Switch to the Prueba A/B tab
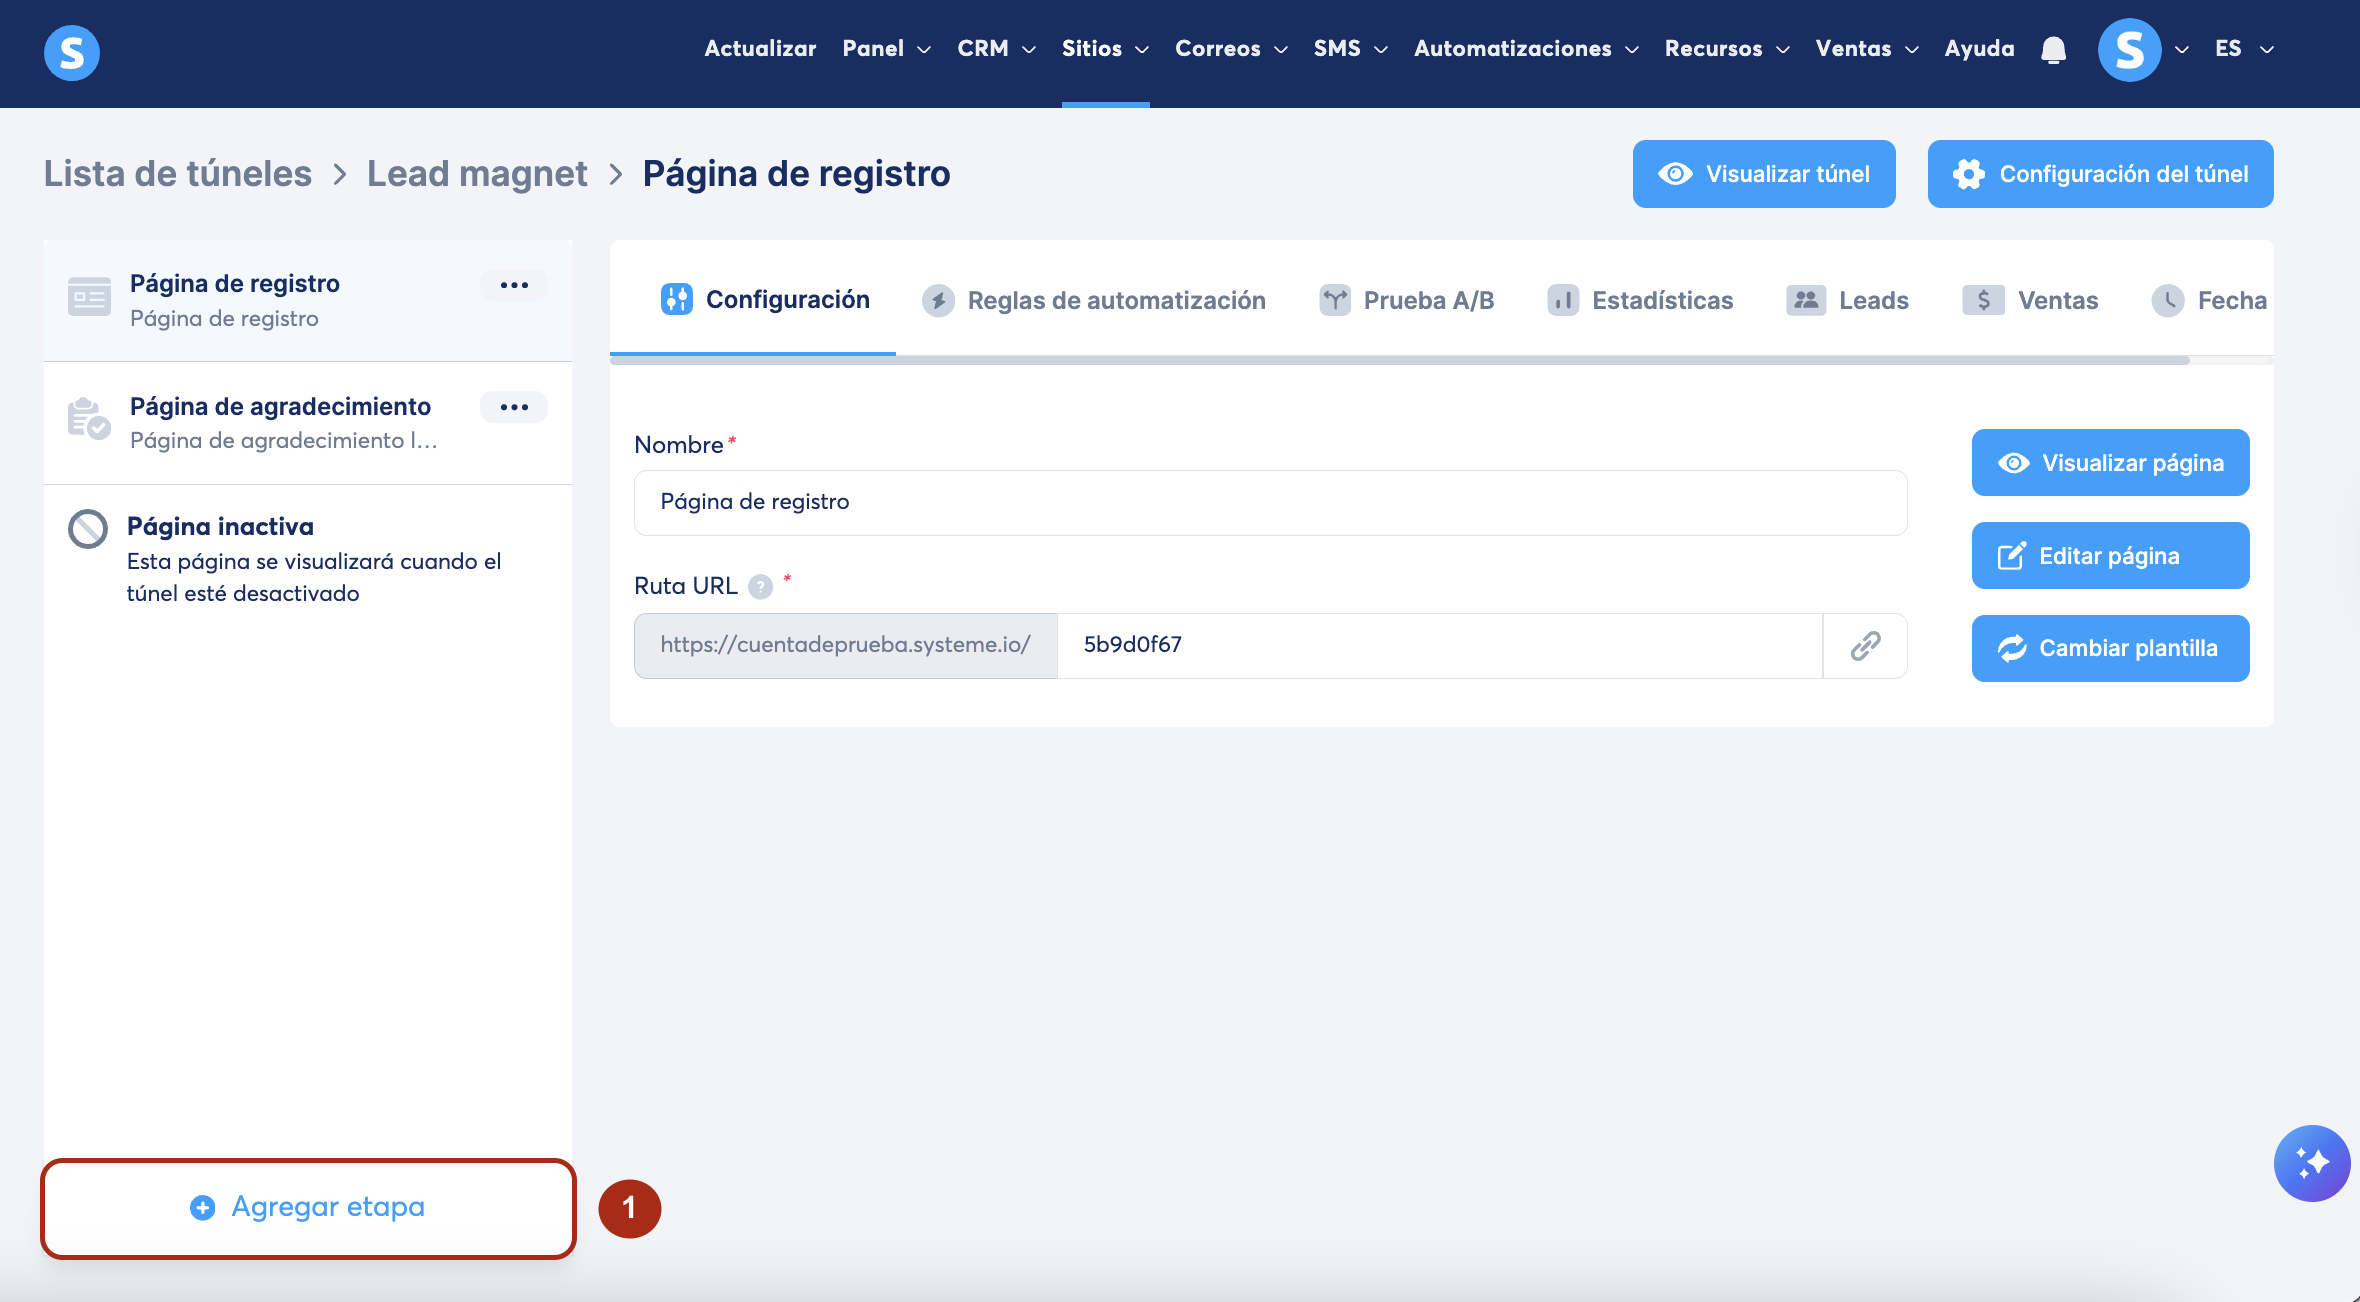 click(1406, 300)
